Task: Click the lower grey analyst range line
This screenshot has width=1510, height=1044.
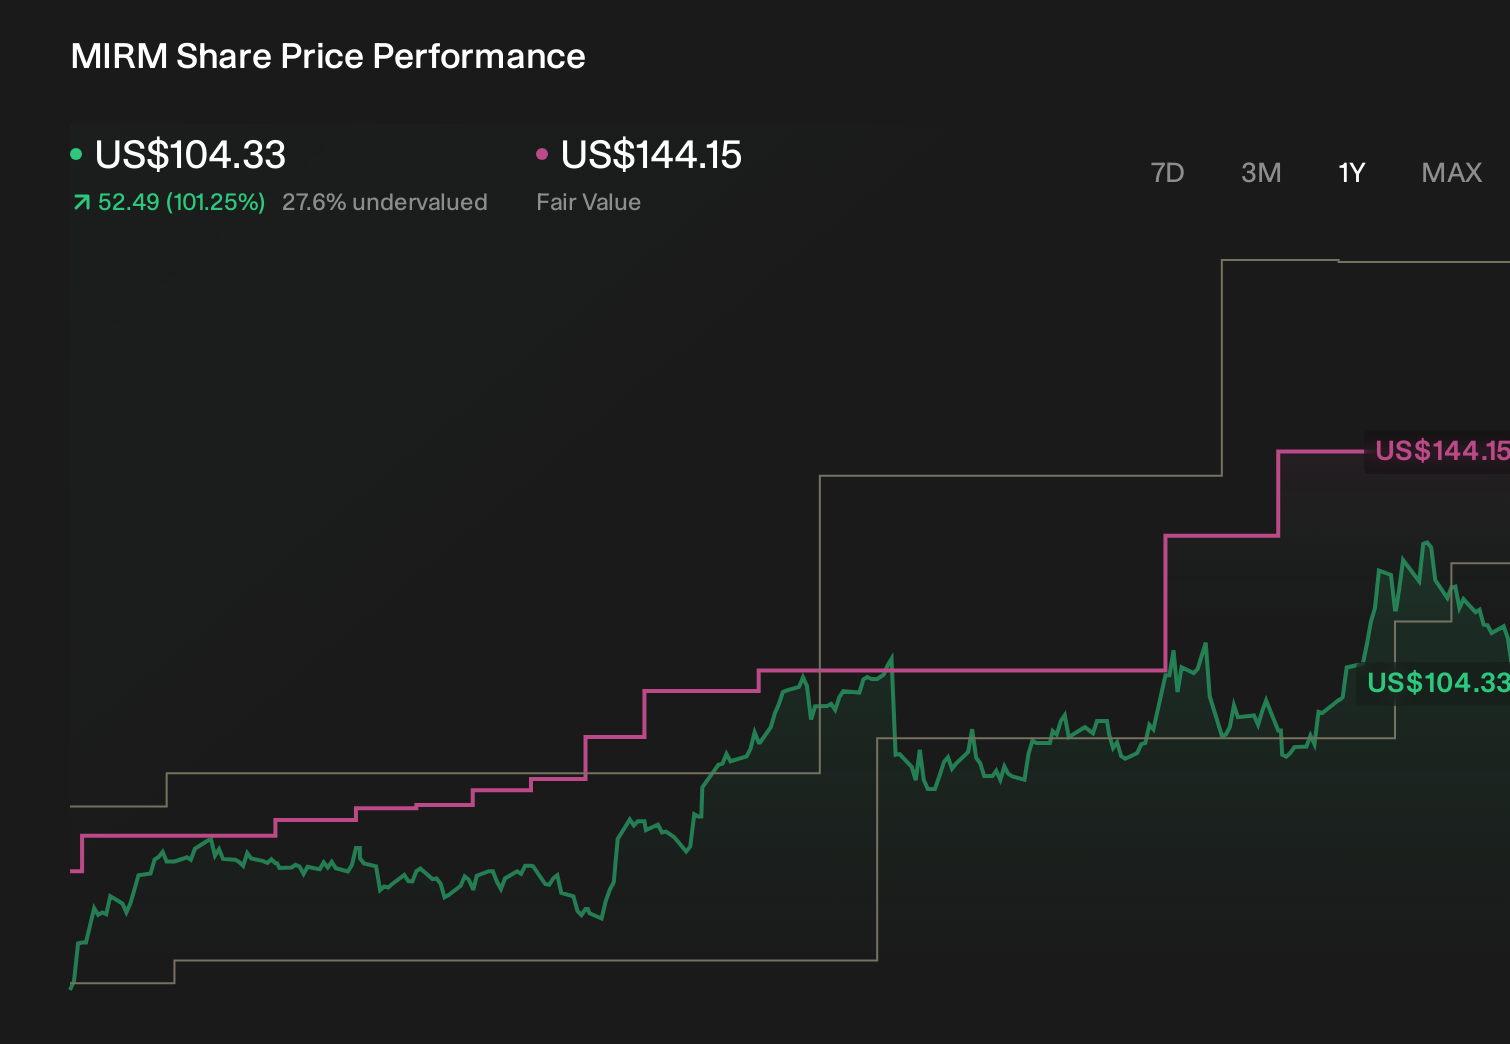Action: pyautogui.click(x=525, y=960)
